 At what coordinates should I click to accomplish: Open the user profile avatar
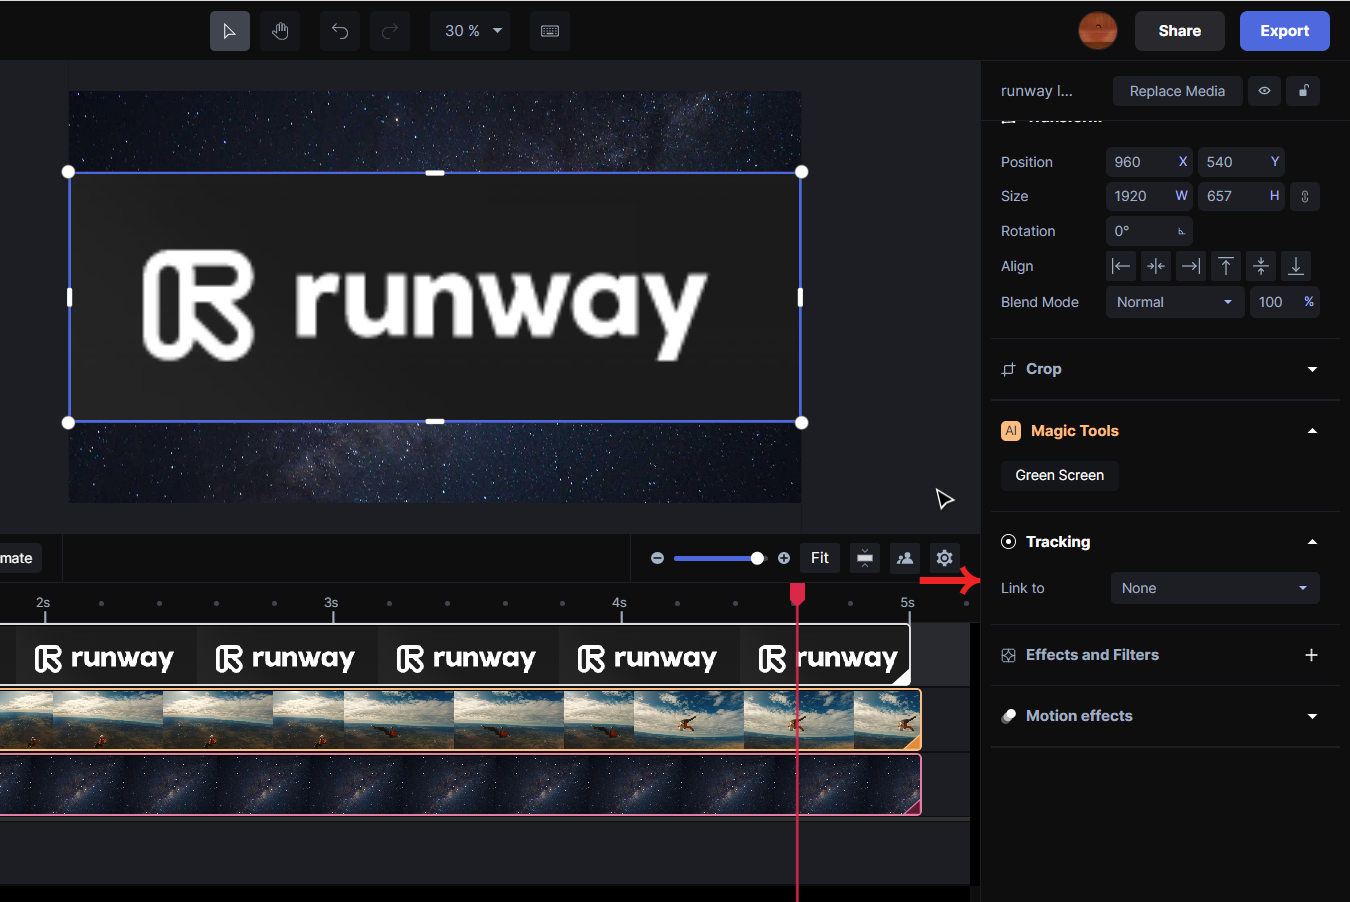1098,31
